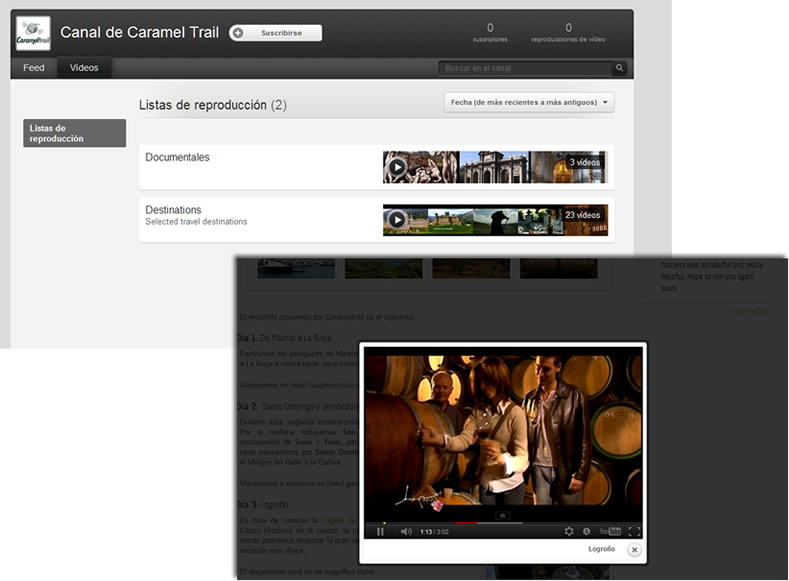This screenshot has height=581, width=789.
Task: Click the '23 vídeos' playlist thumbnail strip
Action: 495,220
